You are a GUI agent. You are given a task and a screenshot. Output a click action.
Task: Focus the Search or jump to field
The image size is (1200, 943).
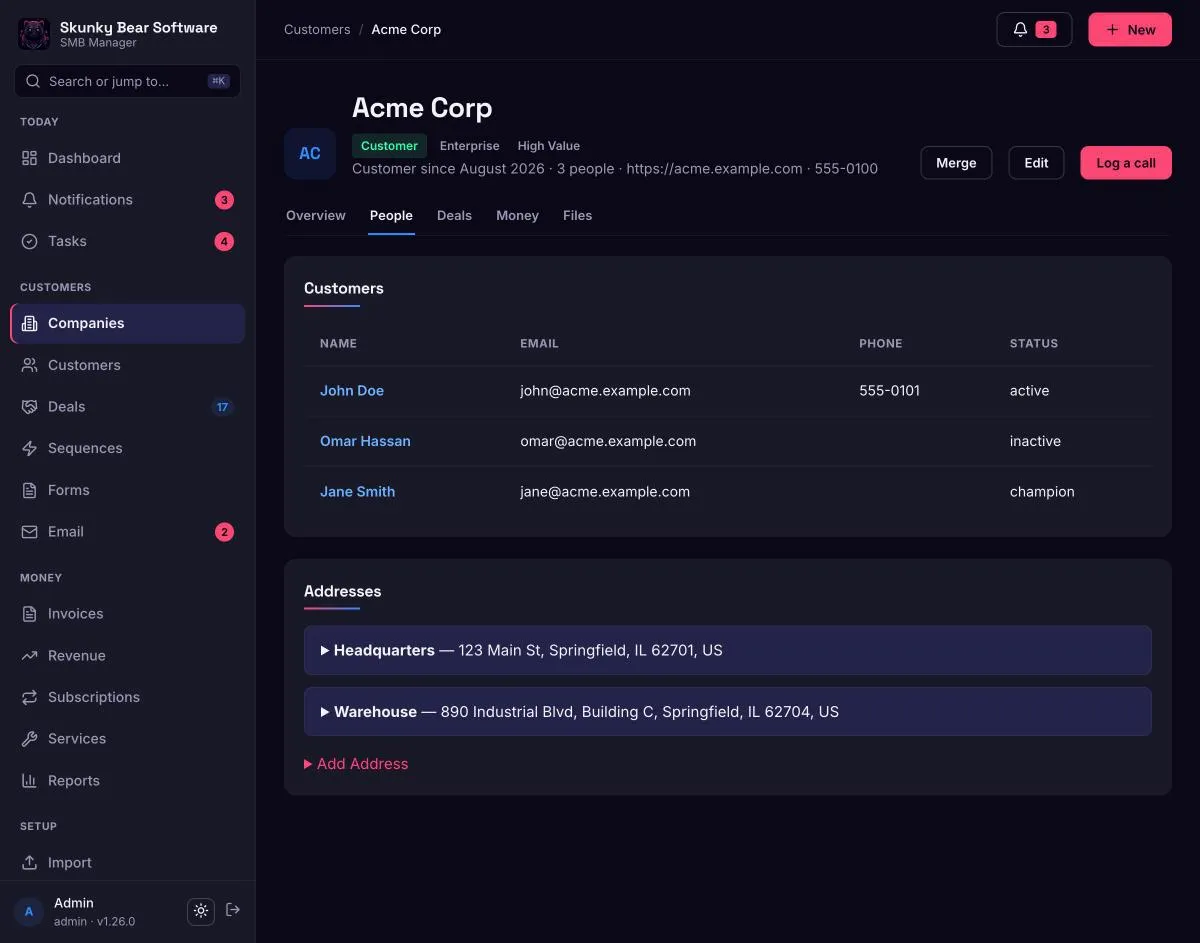pyautogui.click(x=127, y=81)
